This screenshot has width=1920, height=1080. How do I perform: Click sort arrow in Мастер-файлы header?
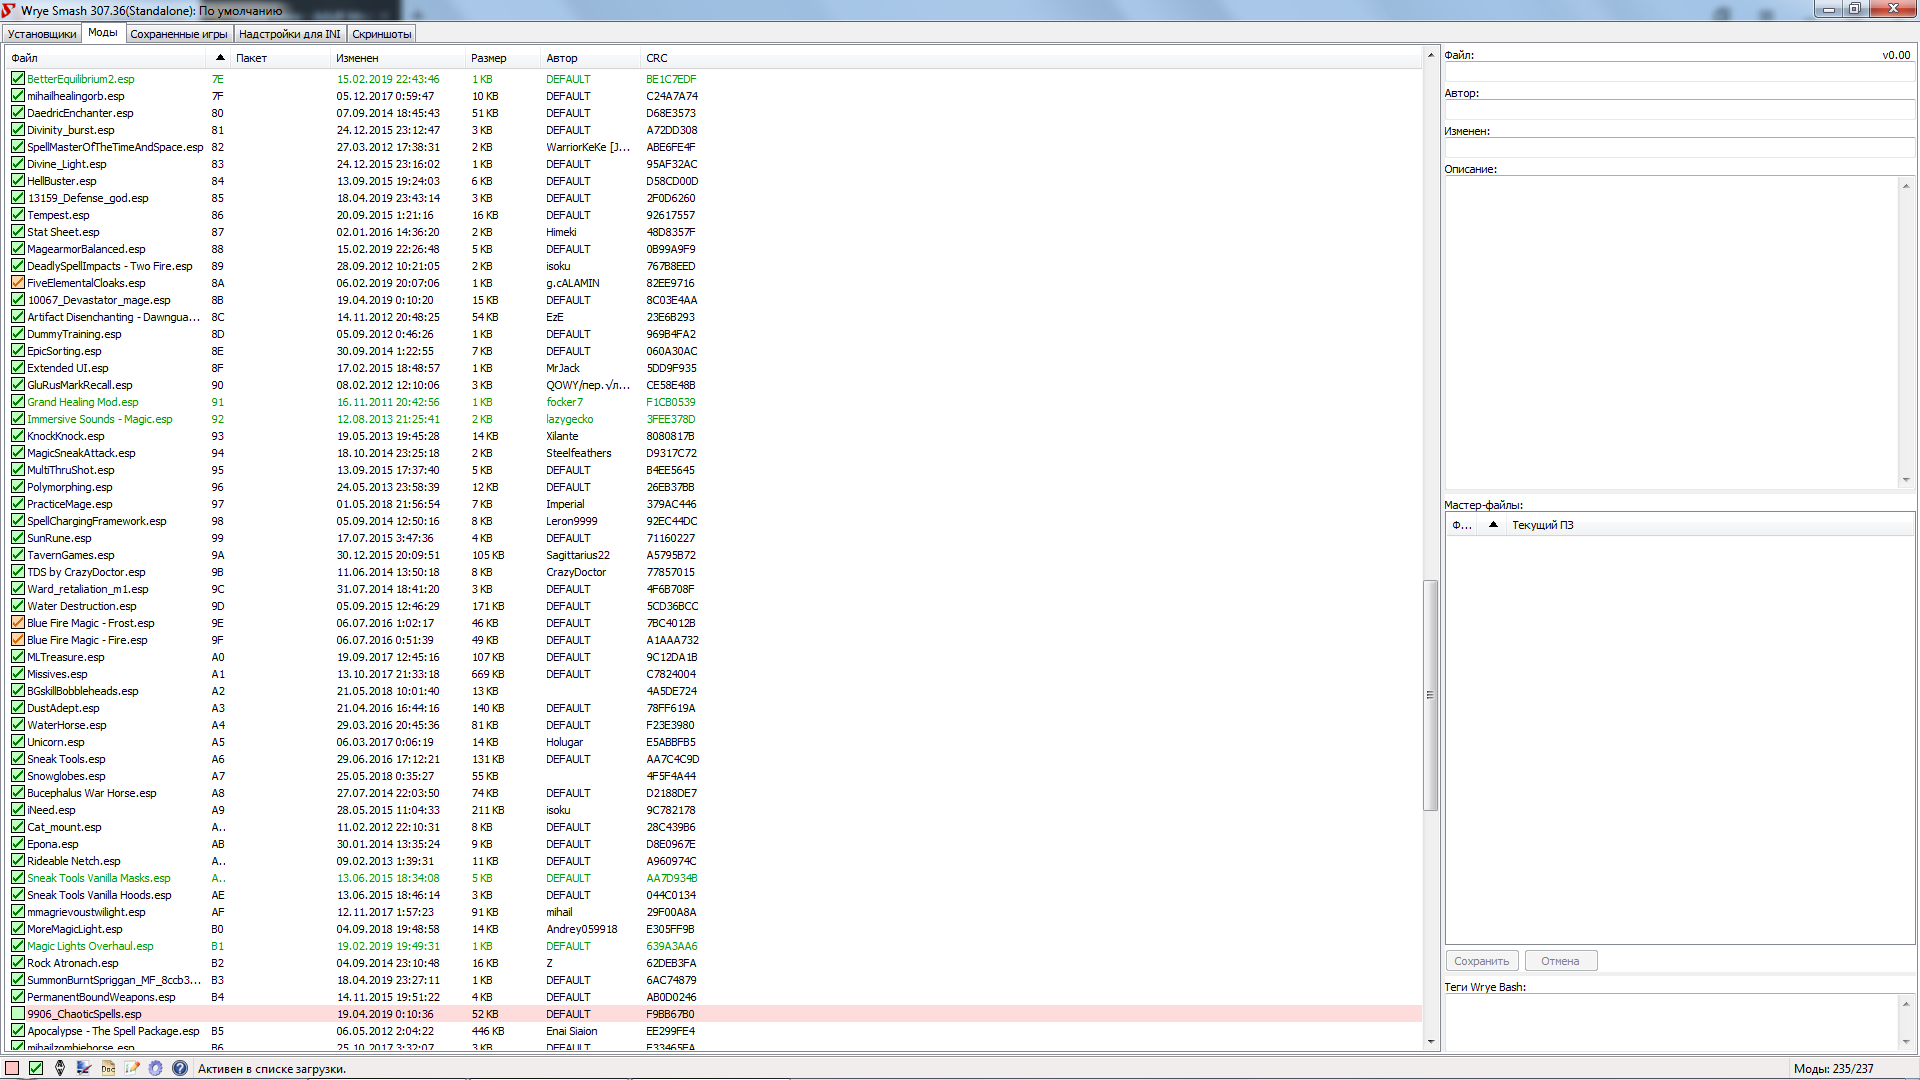click(1493, 525)
